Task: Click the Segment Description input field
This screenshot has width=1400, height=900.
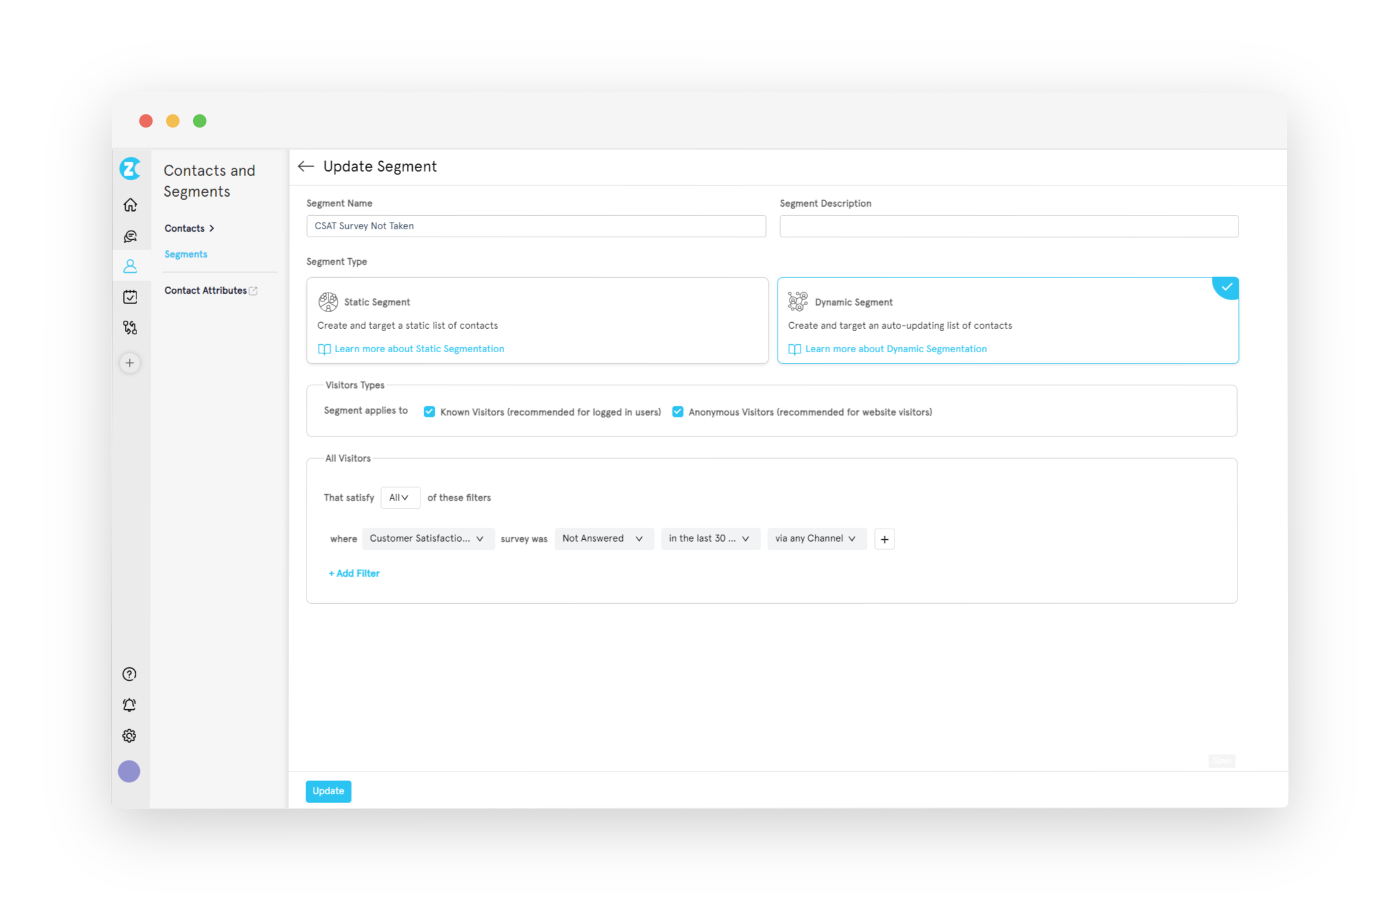Action: pos(1009,226)
